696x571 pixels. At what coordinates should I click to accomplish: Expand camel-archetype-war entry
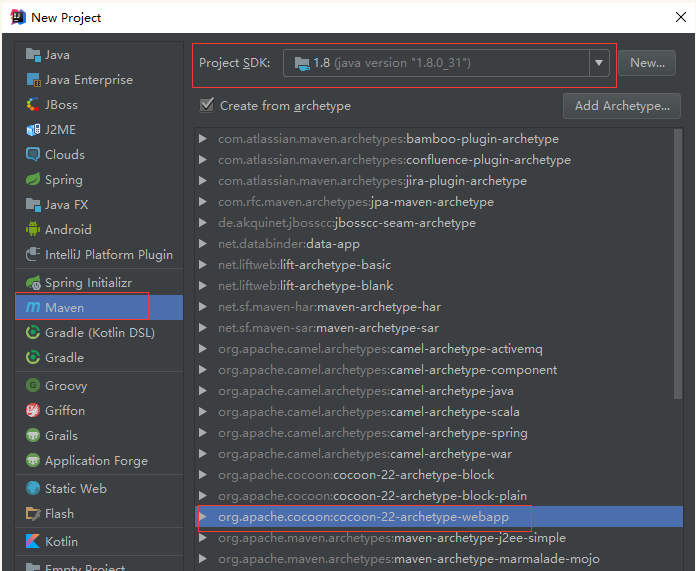(x=203, y=454)
